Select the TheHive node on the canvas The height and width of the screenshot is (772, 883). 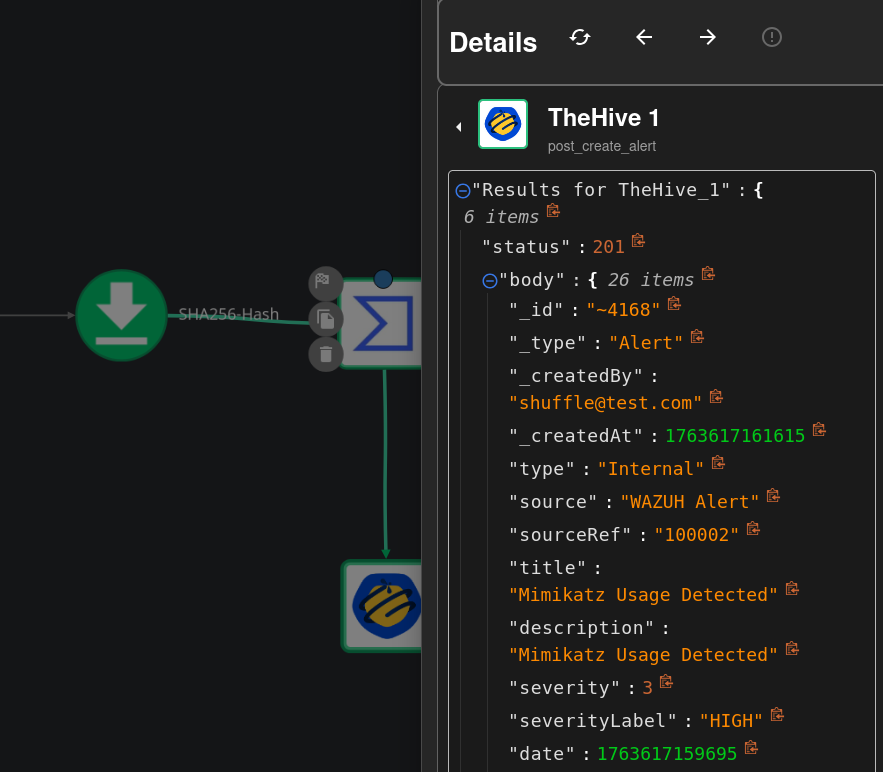tap(385, 606)
